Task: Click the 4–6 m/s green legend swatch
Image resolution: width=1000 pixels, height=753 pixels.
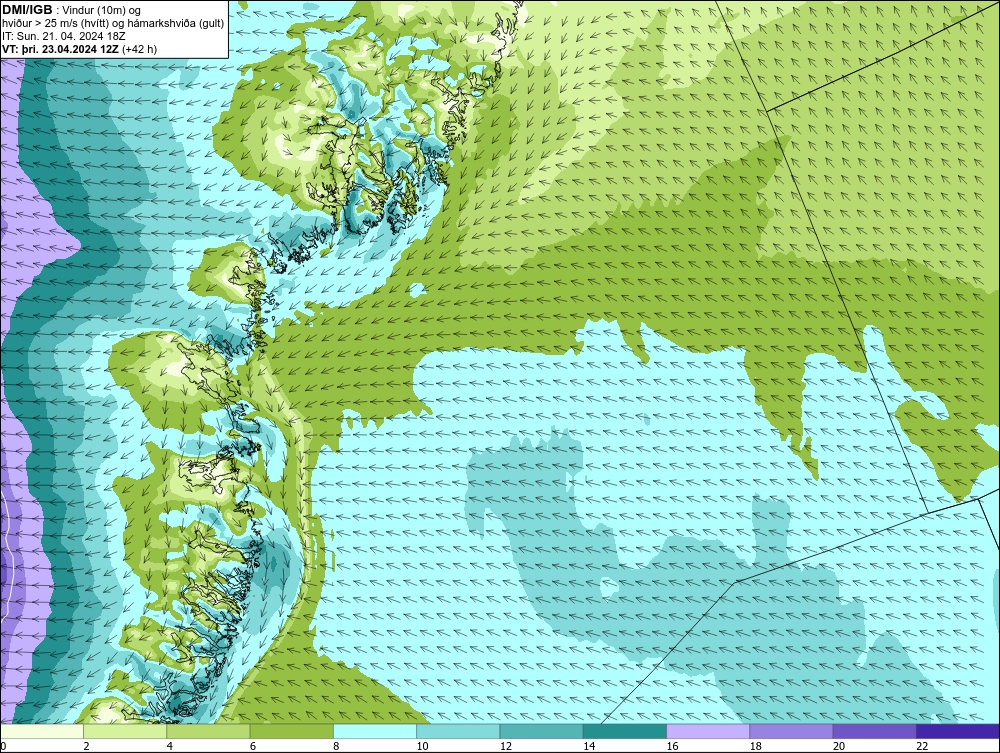Action: tap(208, 731)
